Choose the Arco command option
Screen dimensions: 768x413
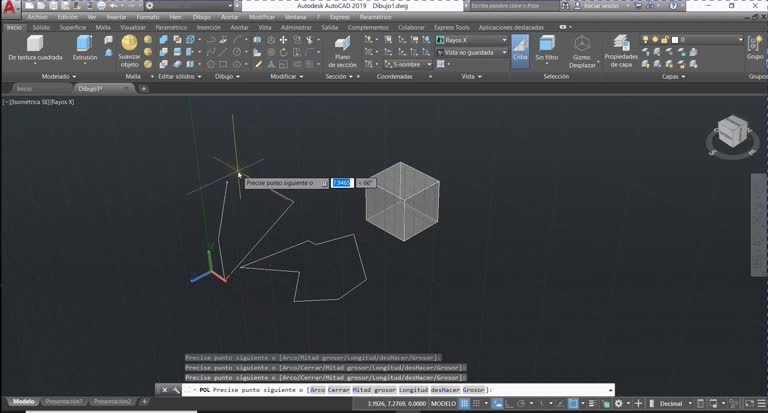point(317,390)
